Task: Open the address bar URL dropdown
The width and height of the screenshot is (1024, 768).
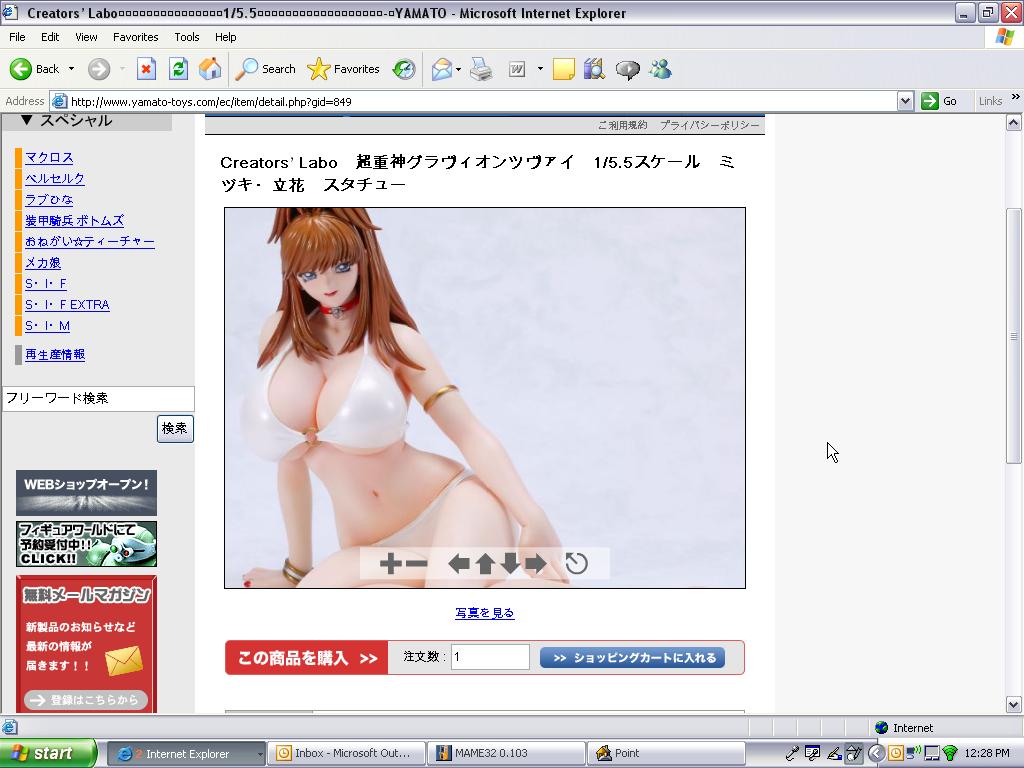Action: click(905, 101)
